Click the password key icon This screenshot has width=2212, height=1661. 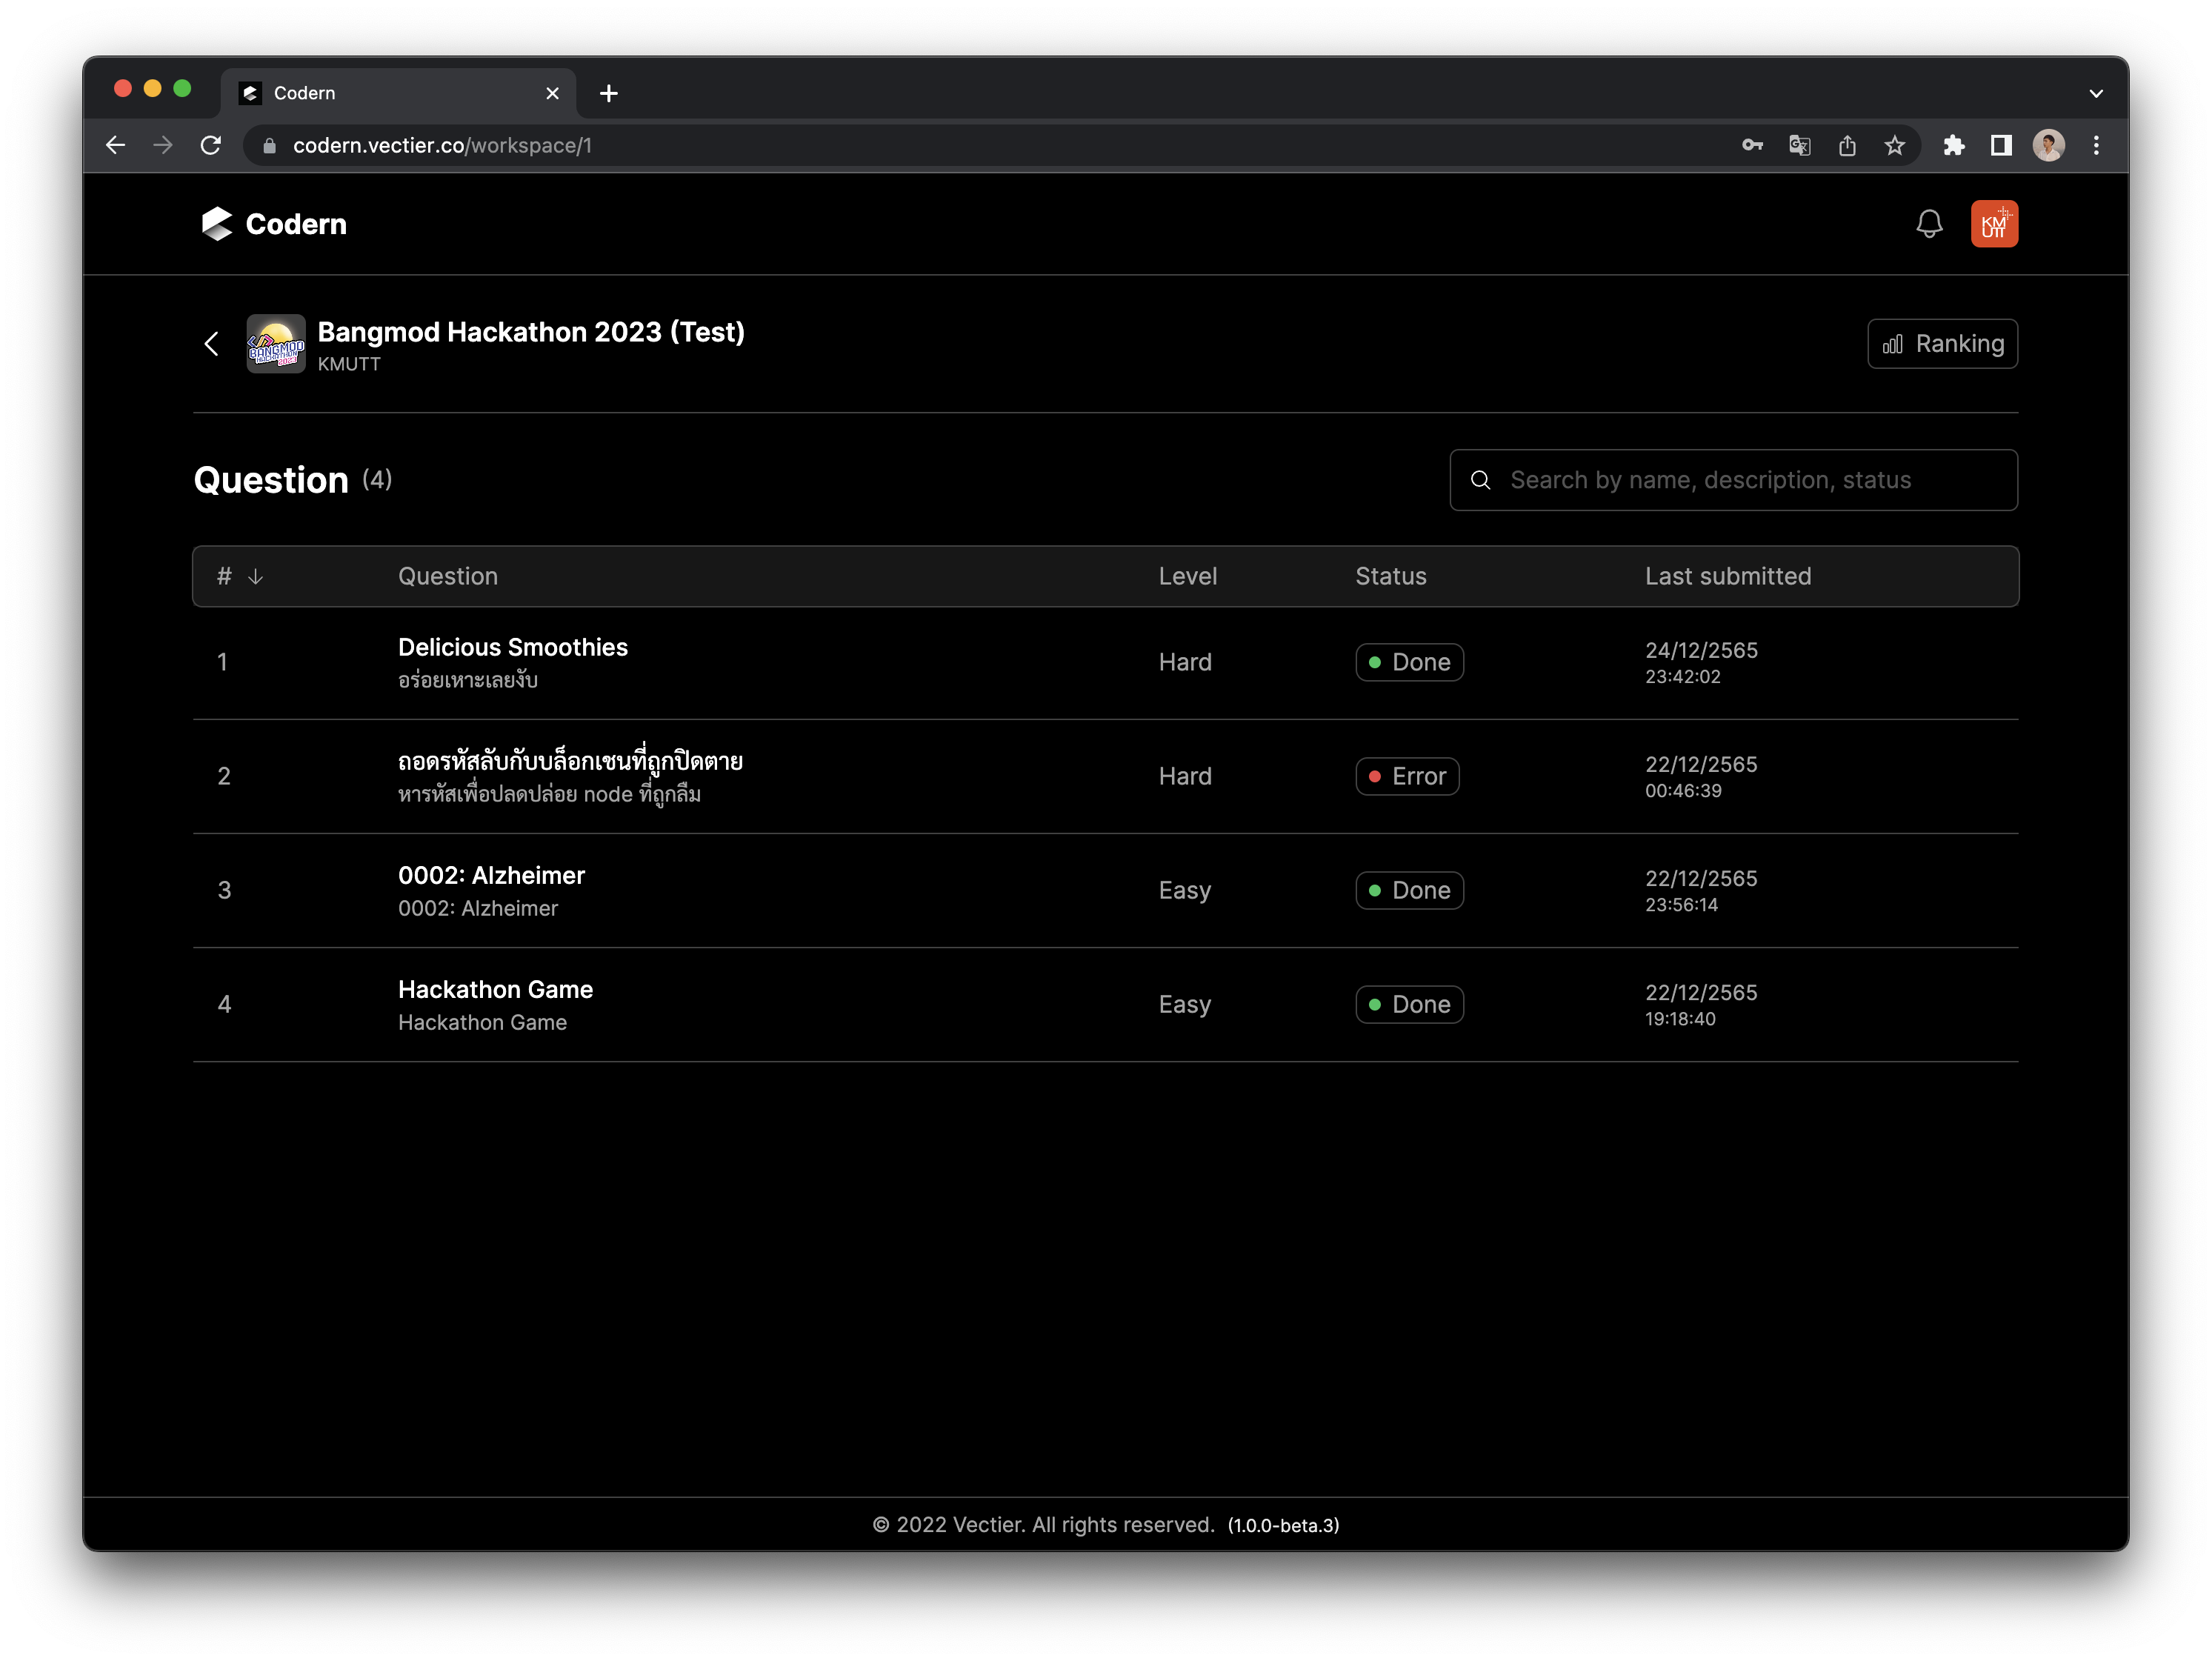point(1752,146)
